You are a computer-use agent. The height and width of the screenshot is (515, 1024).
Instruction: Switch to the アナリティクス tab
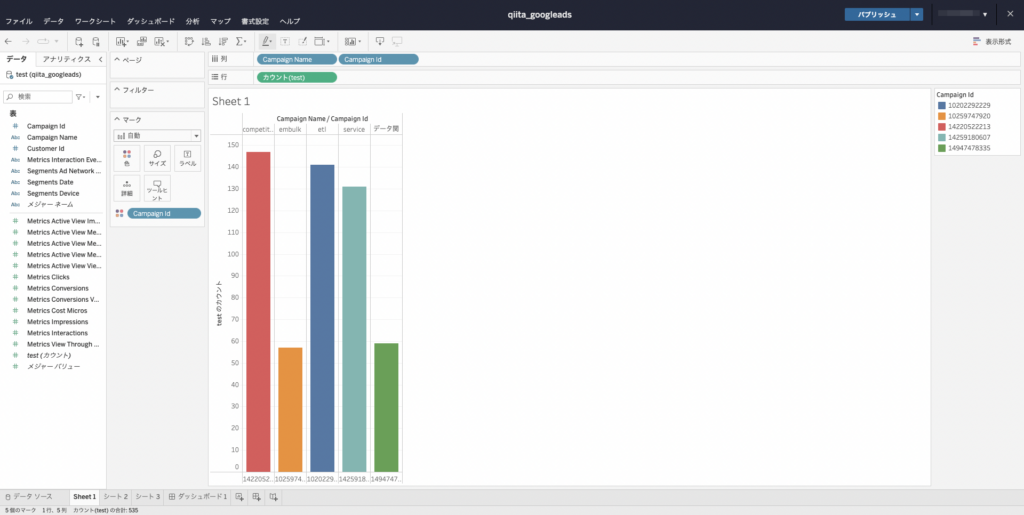pyautogui.click(x=67, y=59)
